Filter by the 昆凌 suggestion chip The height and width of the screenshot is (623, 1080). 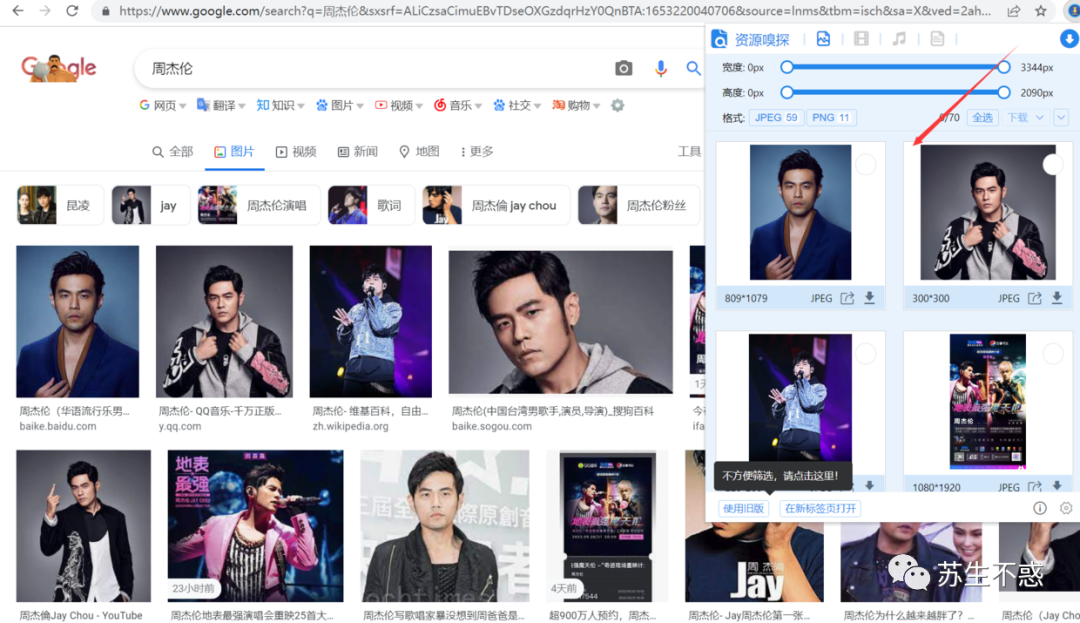(x=59, y=205)
